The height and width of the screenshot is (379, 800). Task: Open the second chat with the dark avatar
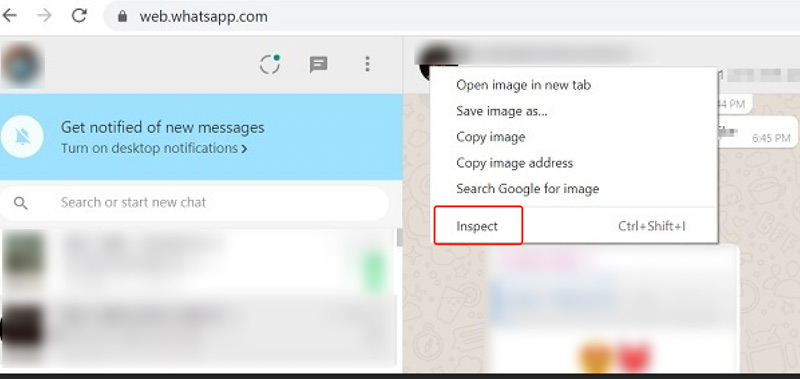199,330
